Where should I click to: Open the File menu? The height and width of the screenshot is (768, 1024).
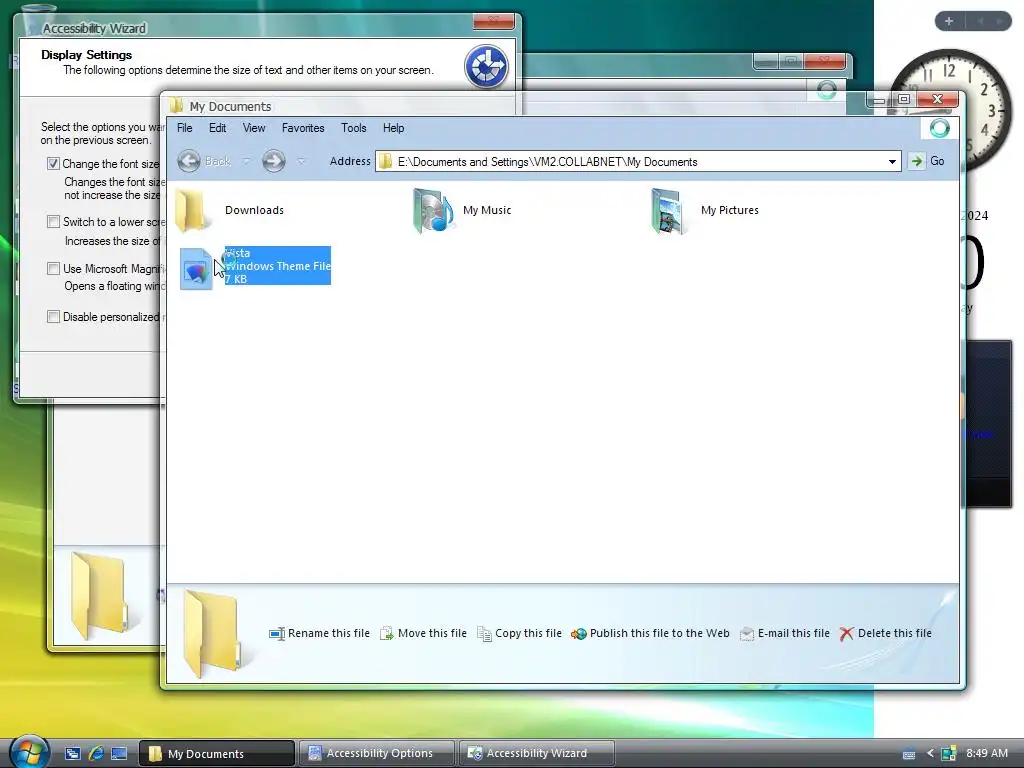185,128
